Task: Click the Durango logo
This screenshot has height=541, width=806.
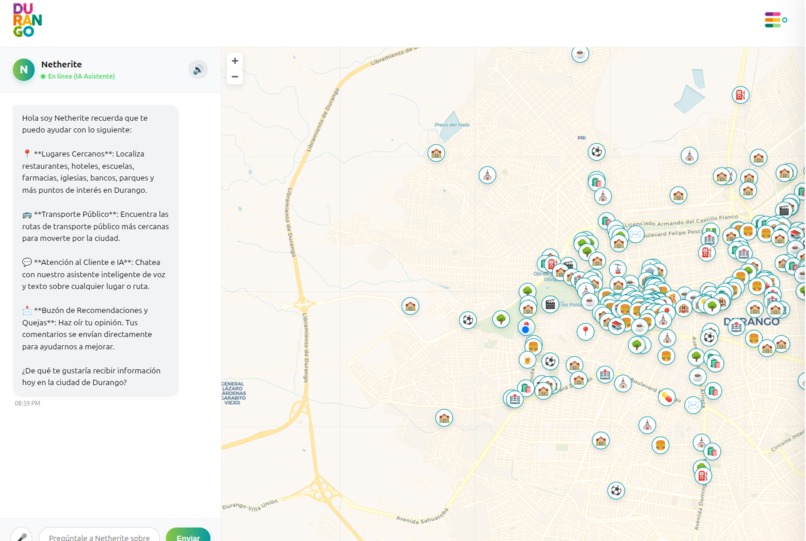Action: (27, 20)
